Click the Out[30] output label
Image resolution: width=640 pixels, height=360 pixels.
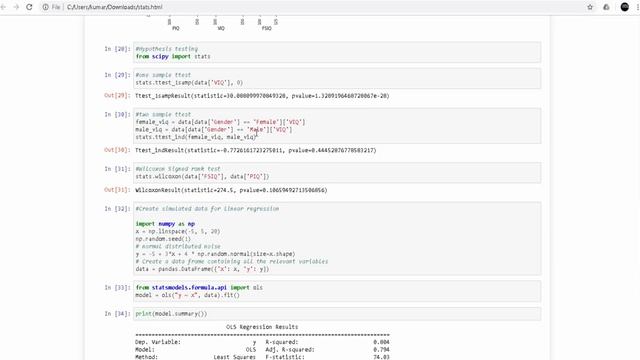117,150
